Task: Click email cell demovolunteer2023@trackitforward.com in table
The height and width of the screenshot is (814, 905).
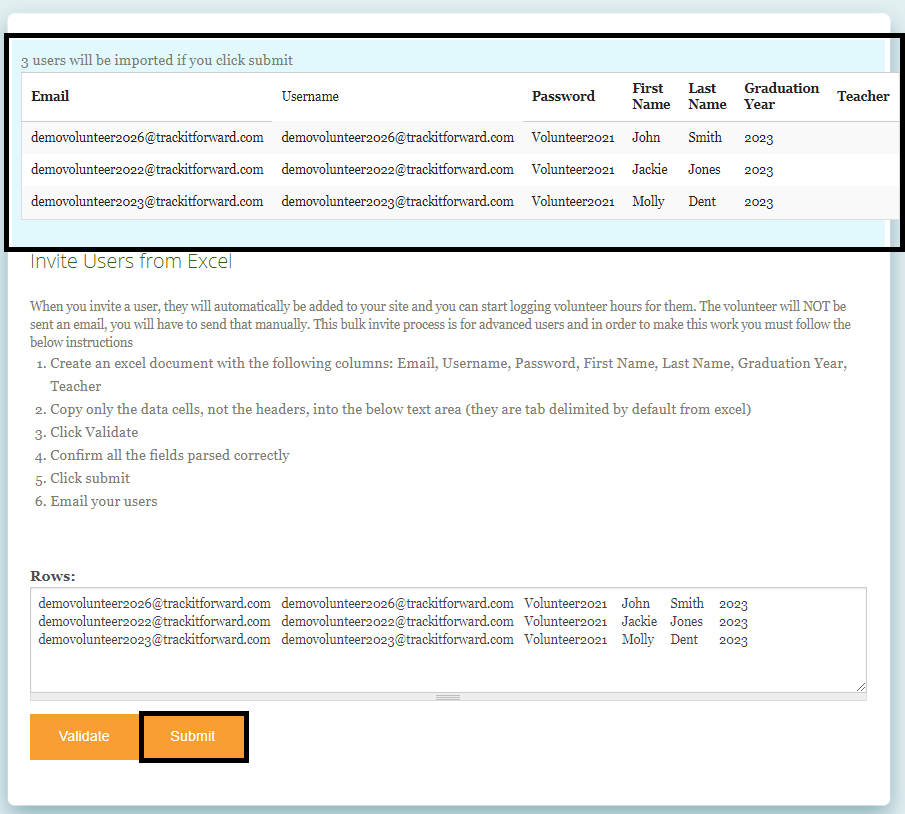Action: tap(147, 201)
